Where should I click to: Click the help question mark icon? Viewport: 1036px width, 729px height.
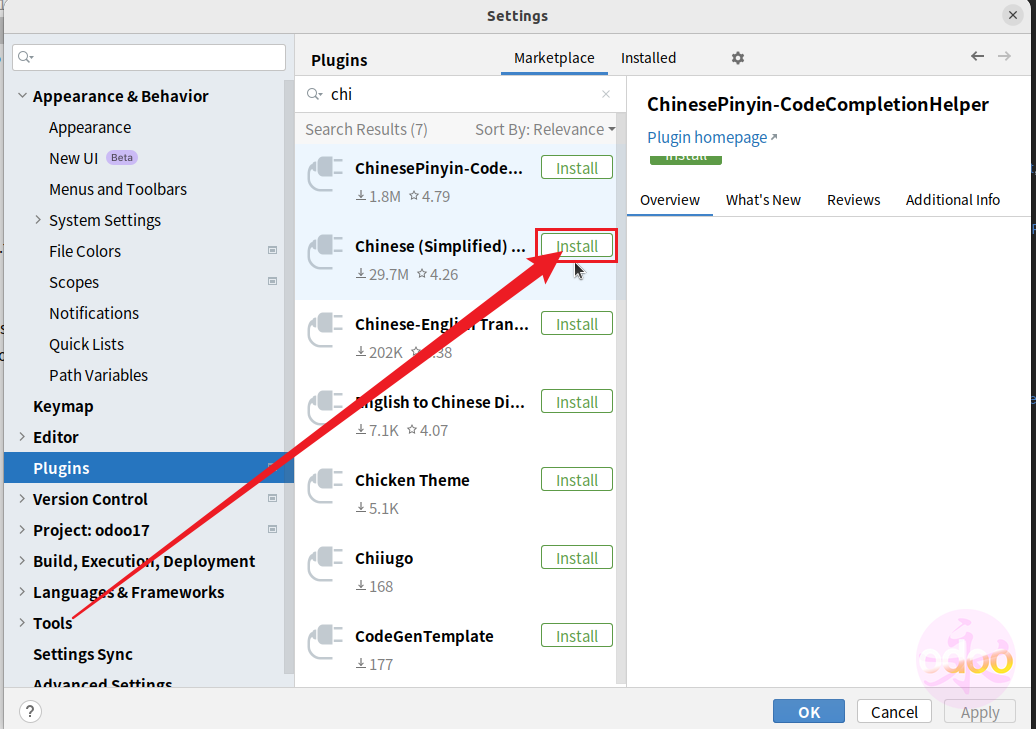(x=30, y=712)
